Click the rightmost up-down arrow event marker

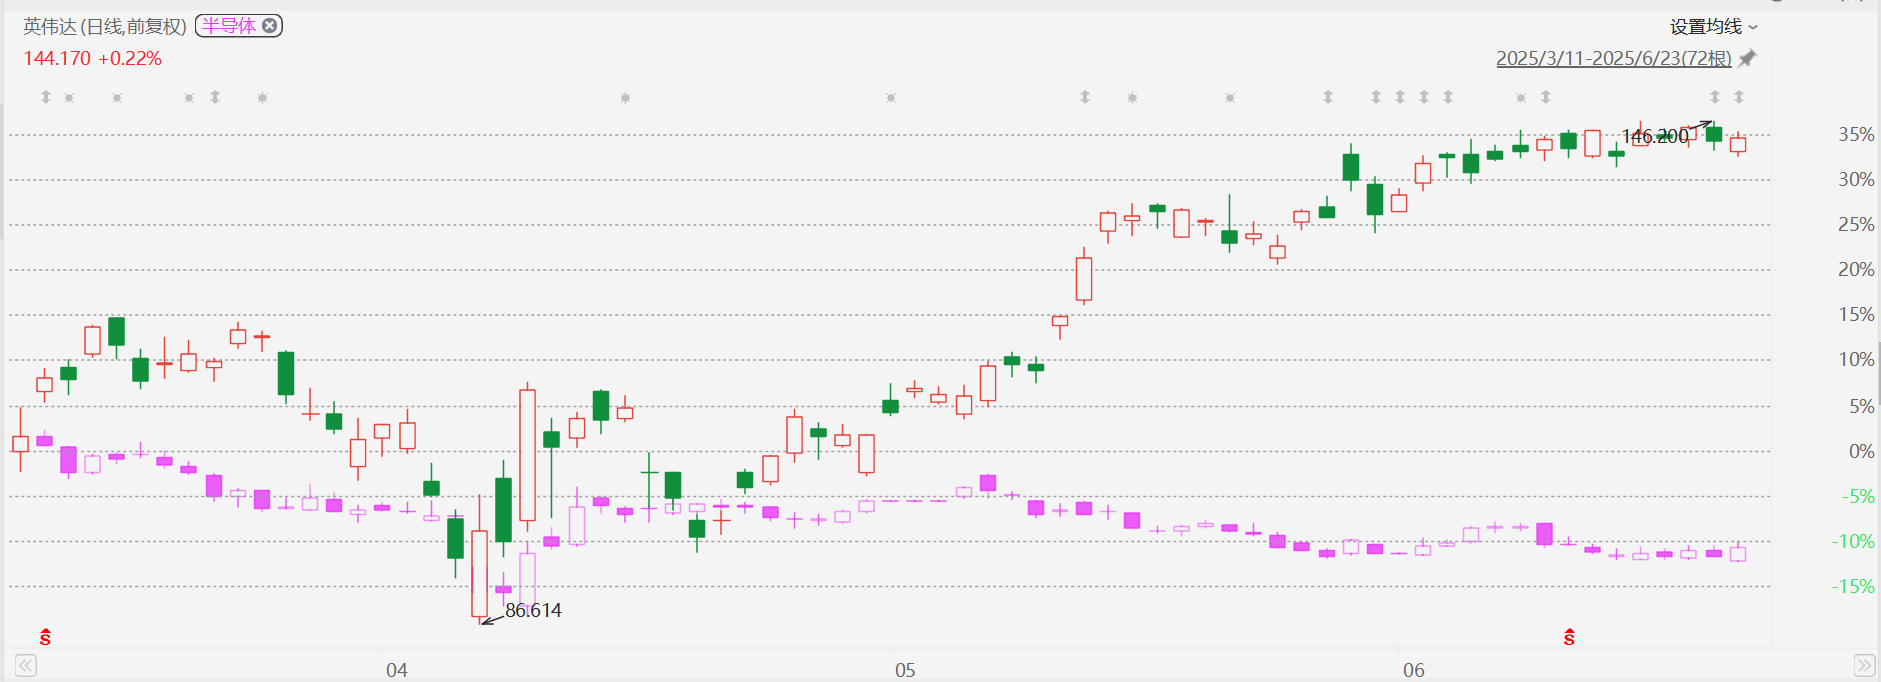coord(1739,97)
